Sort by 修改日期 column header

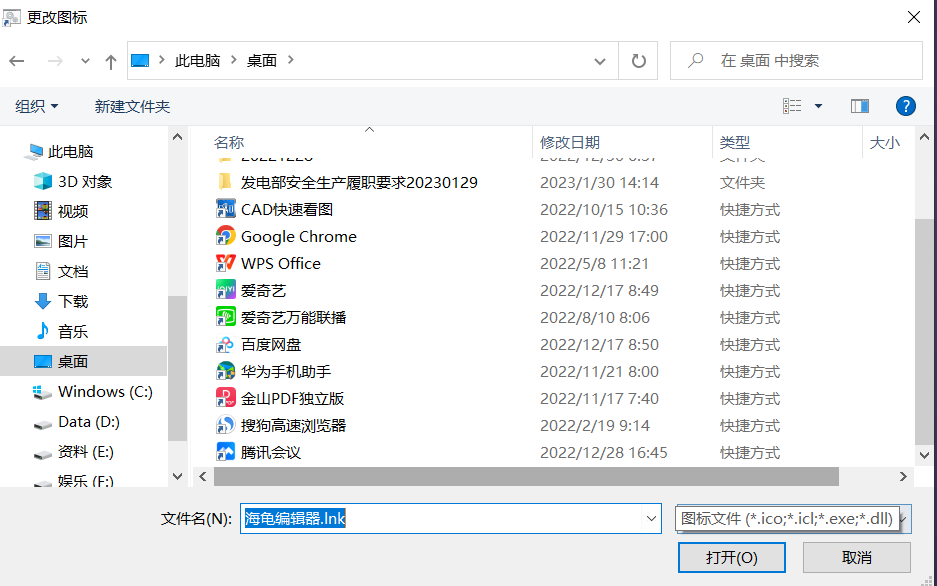[x=569, y=142]
